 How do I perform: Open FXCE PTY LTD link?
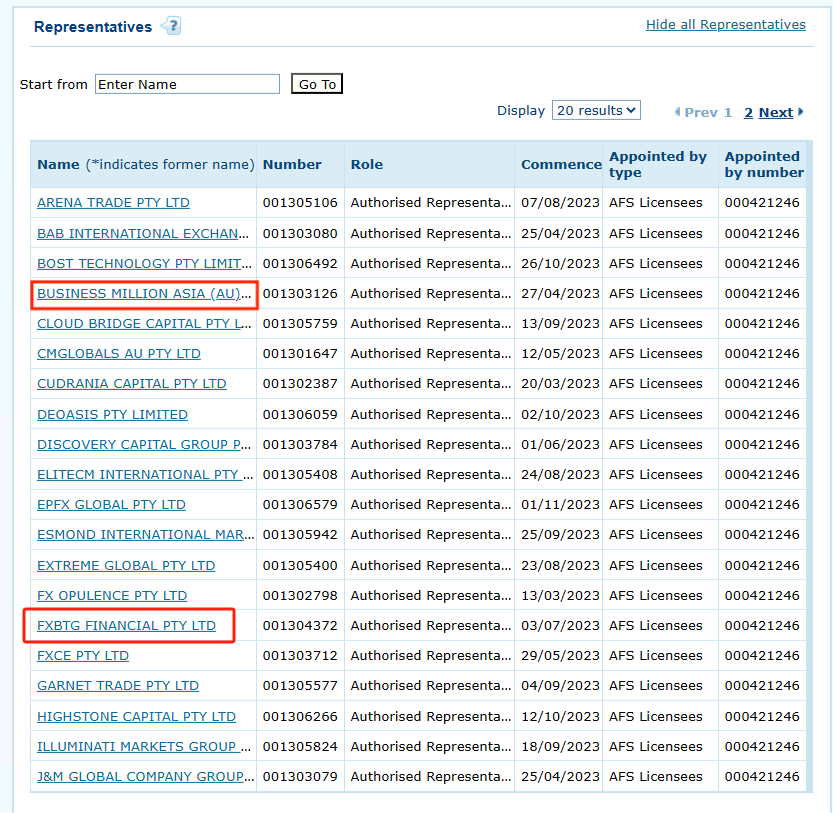(x=83, y=656)
